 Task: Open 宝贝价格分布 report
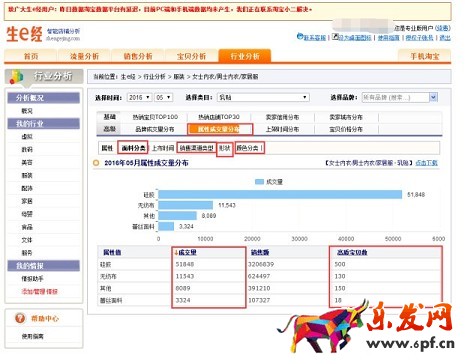346,129
